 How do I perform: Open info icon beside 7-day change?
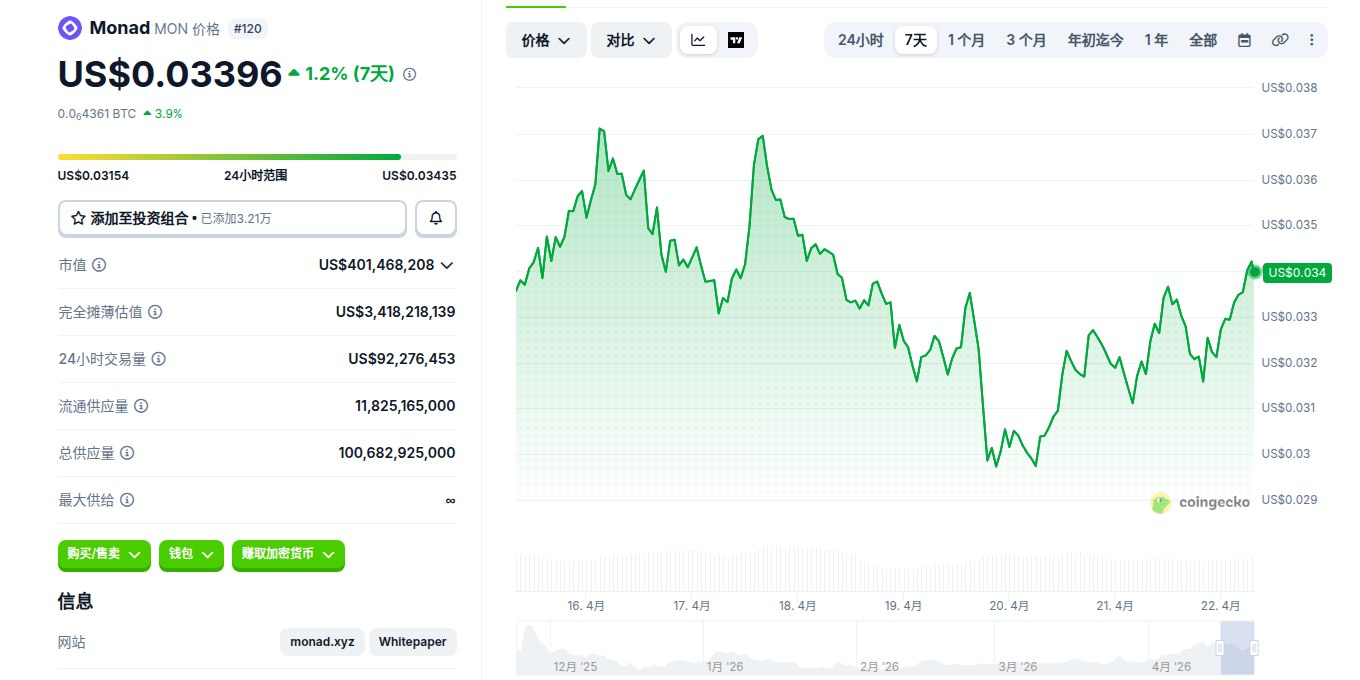pos(409,74)
